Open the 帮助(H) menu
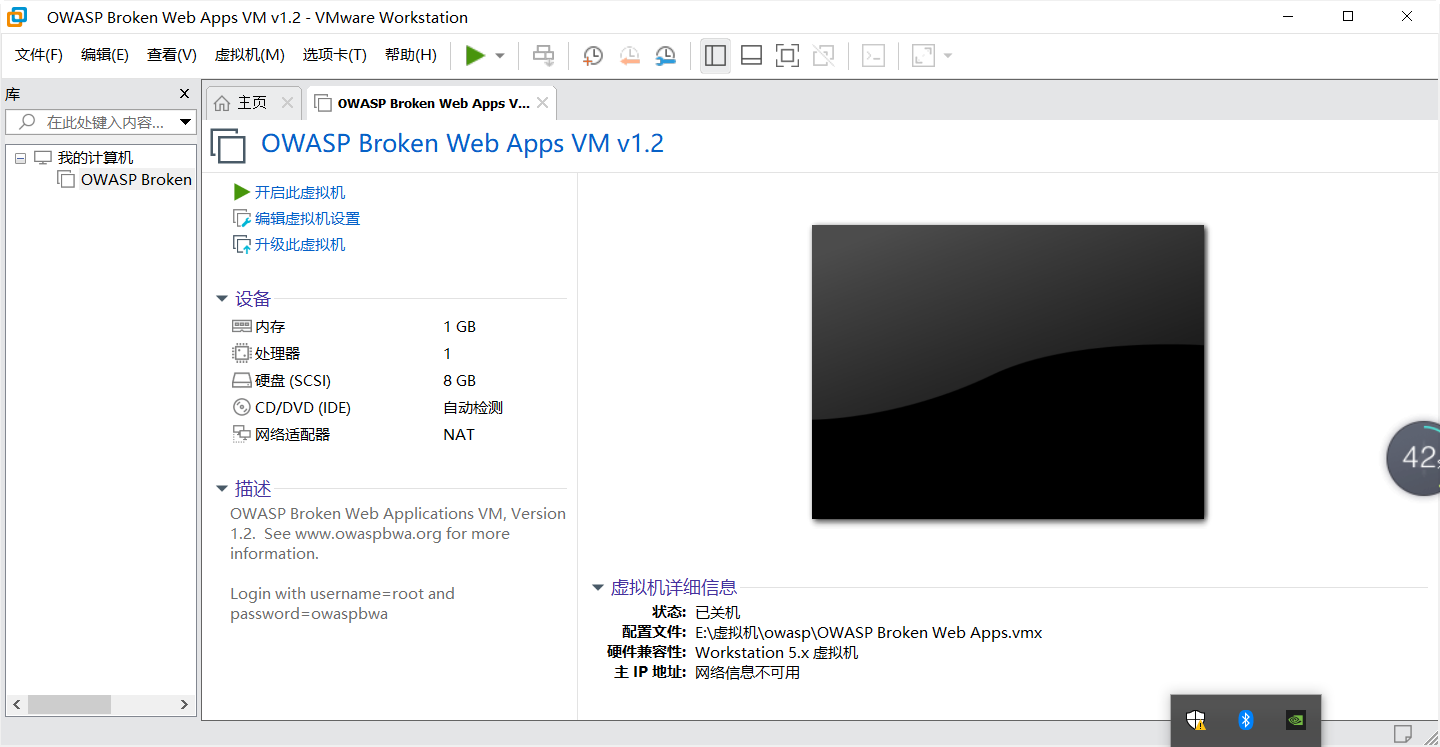Viewport: 1440px width, 747px height. pyautogui.click(x=411, y=55)
